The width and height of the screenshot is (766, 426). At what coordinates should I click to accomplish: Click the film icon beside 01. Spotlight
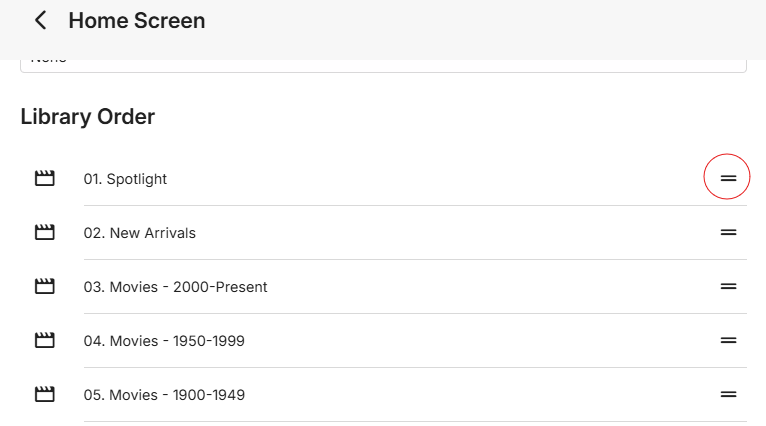[44, 179]
